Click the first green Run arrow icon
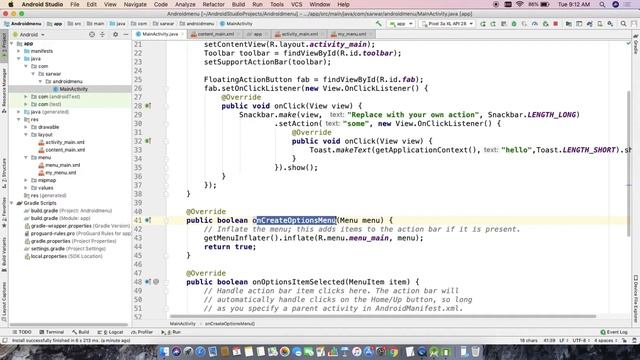 pyautogui.click(x=483, y=24)
